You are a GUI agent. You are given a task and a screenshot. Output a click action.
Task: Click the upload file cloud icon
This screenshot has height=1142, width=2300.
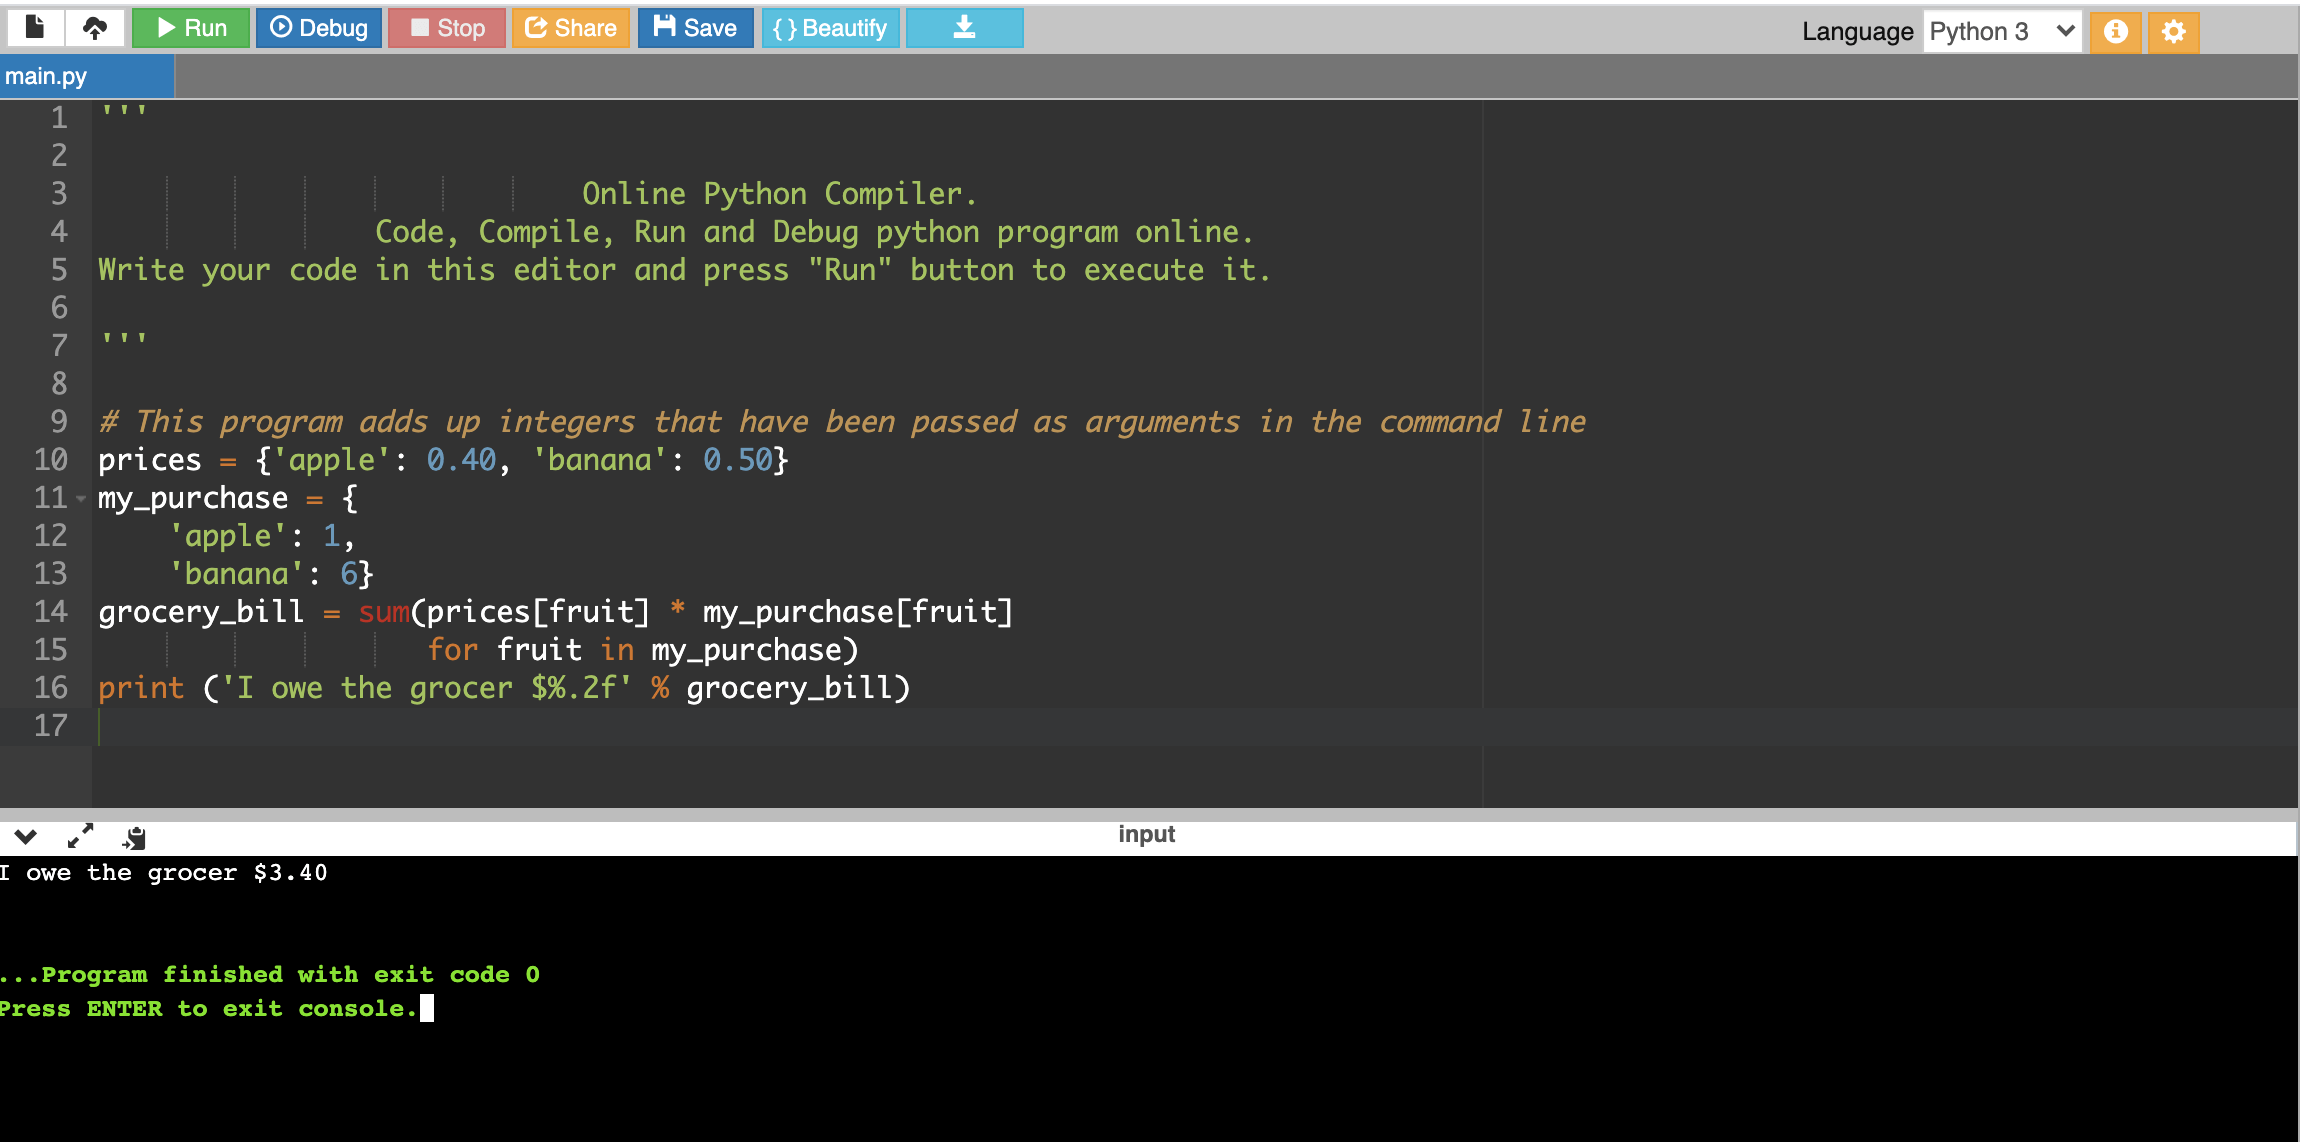point(95,28)
